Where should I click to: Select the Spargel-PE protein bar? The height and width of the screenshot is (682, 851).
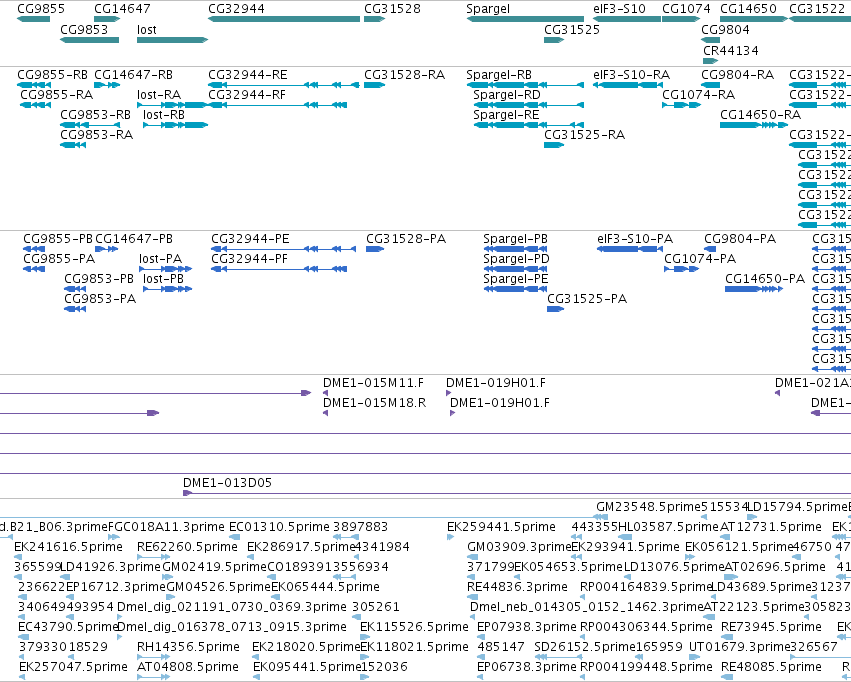point(515,289)
